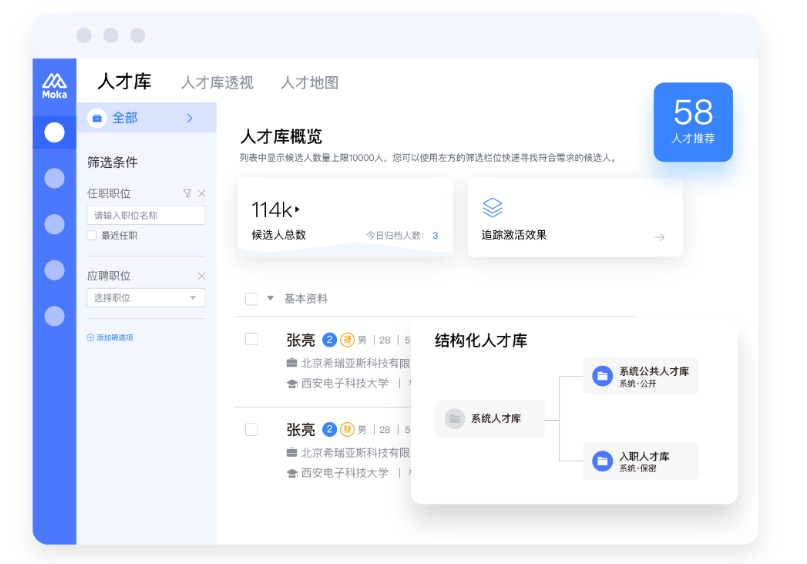
Task: Click 北京希瑞亚斯科技 company in second 张亮 row
Action: coord(355,453)
